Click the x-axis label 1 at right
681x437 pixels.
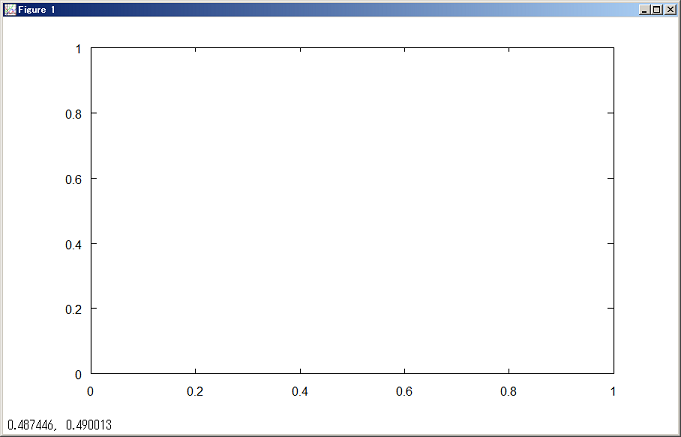(x=613, y=392)
